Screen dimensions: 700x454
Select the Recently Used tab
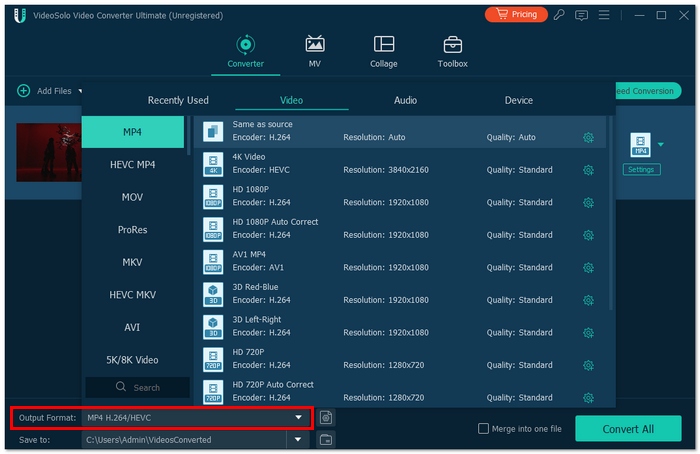tap(178, 100)
